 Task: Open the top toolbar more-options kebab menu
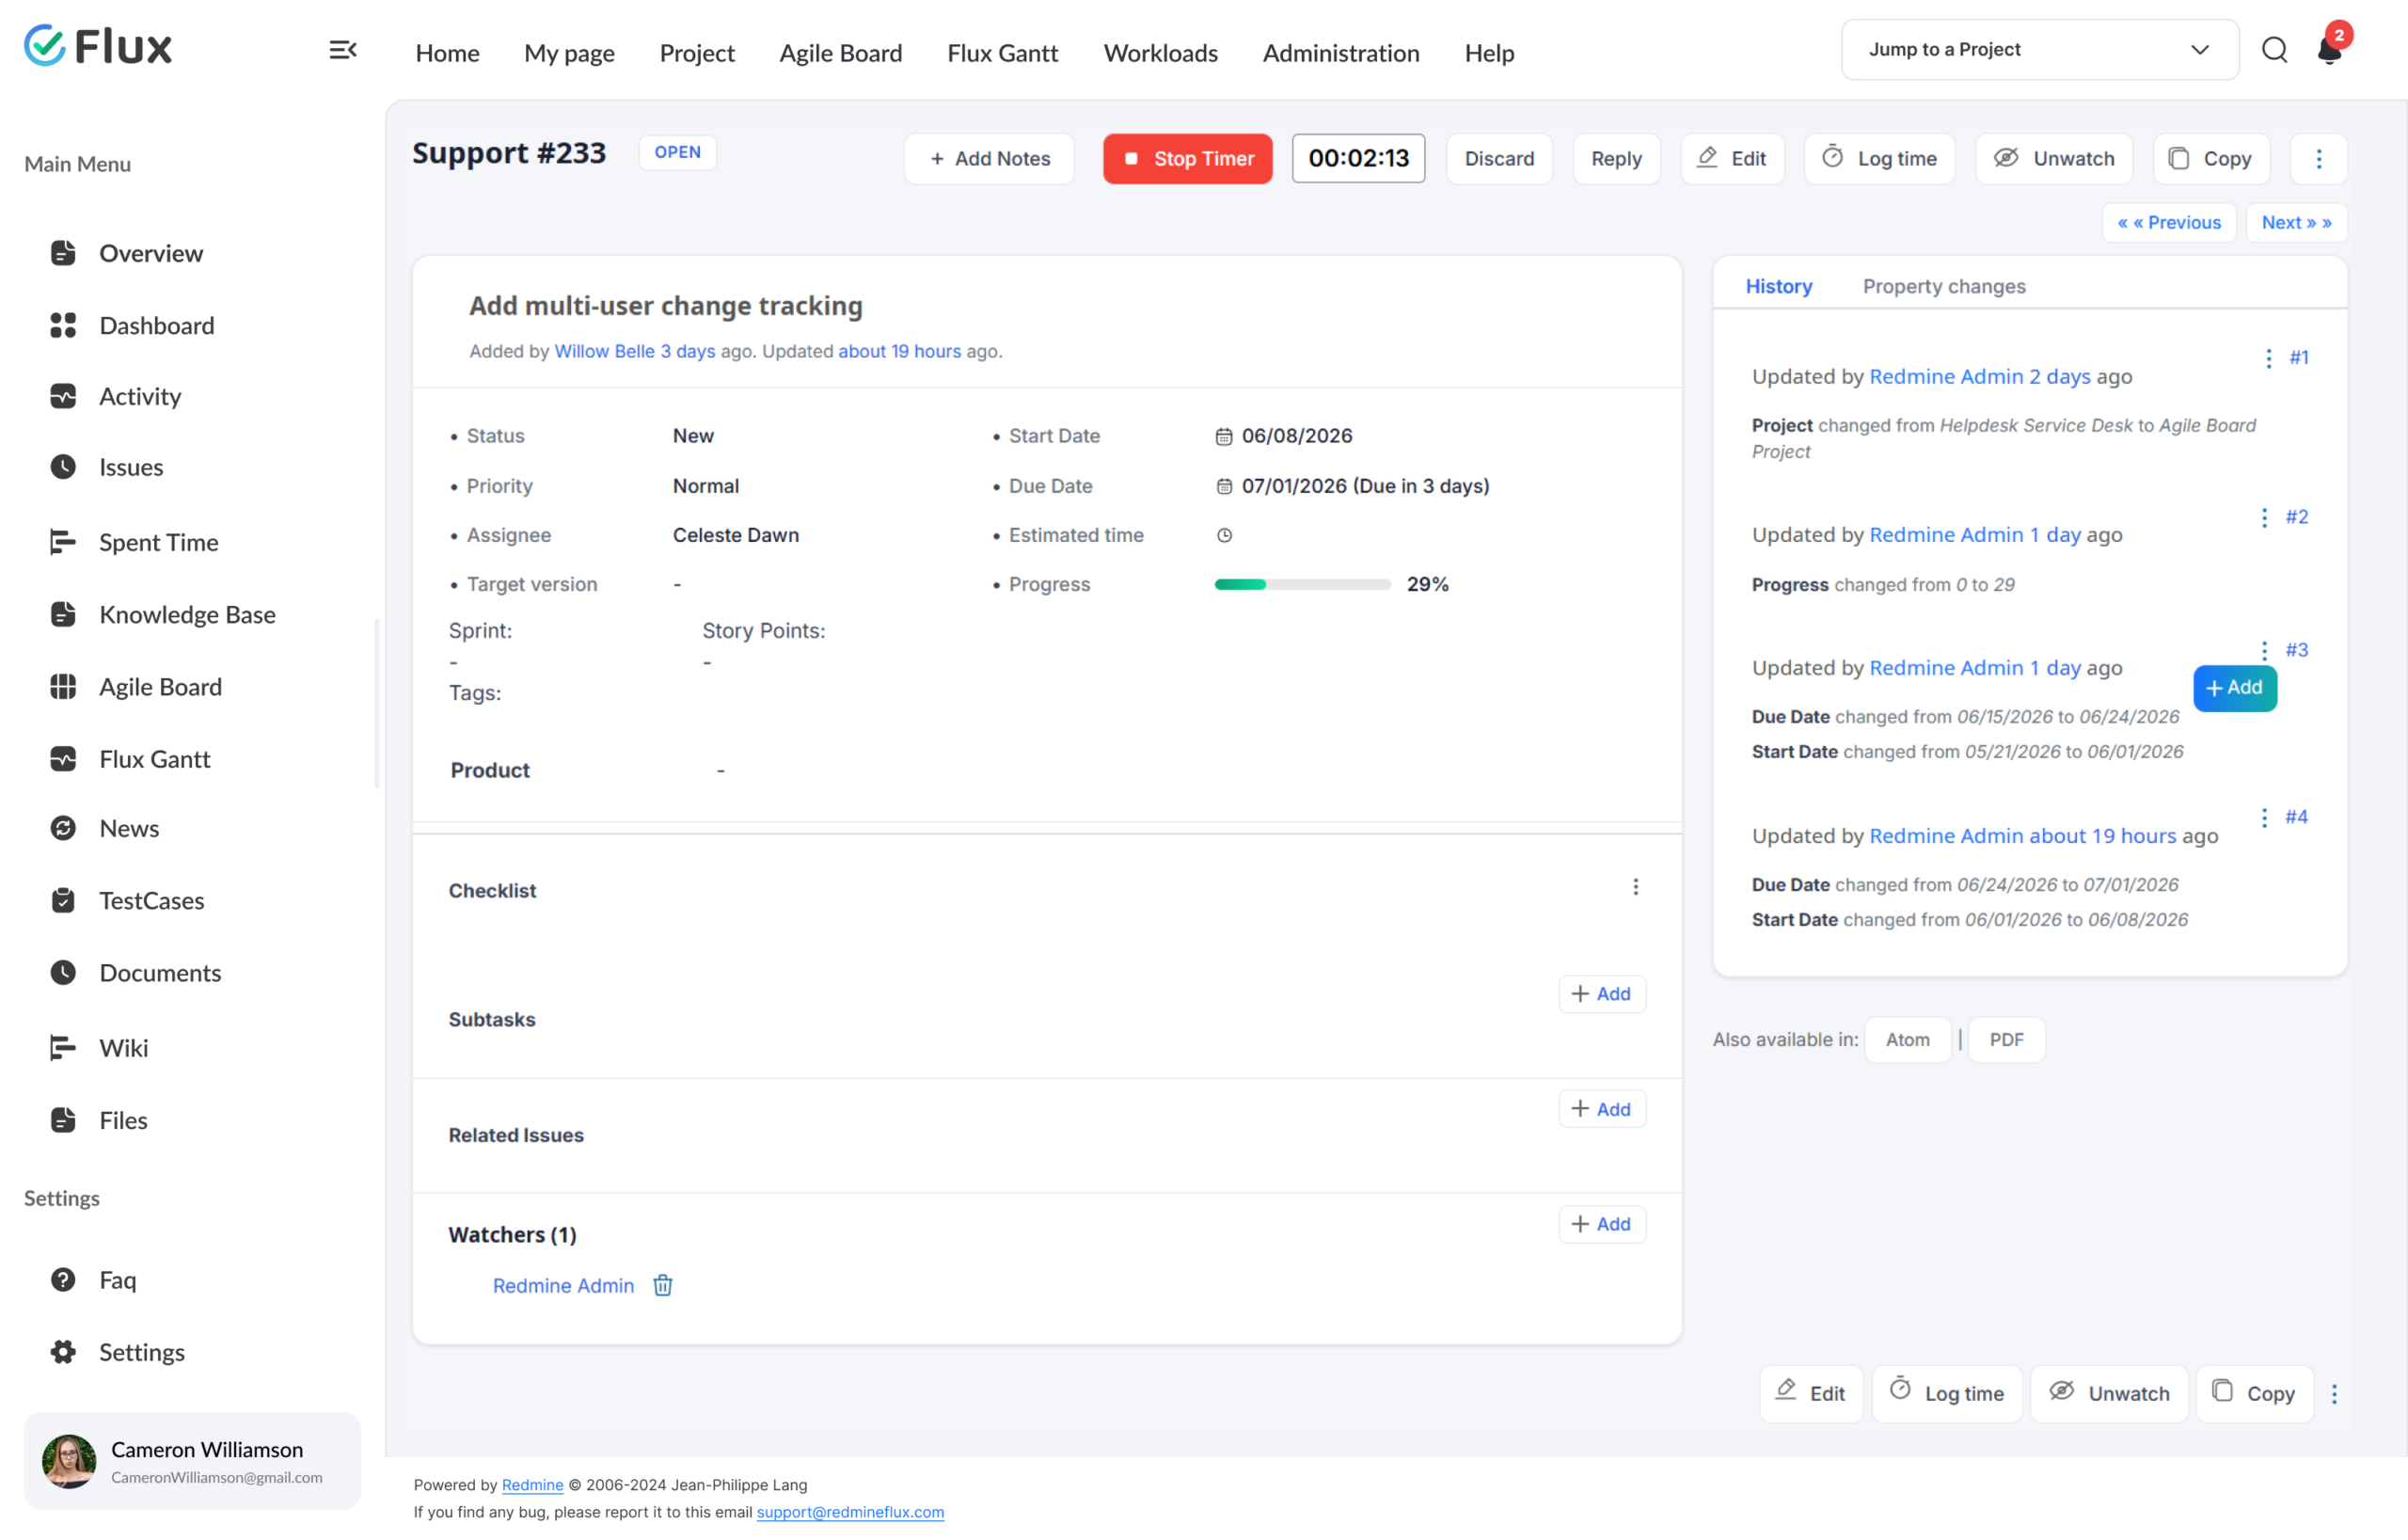(x=2319, y=158)
